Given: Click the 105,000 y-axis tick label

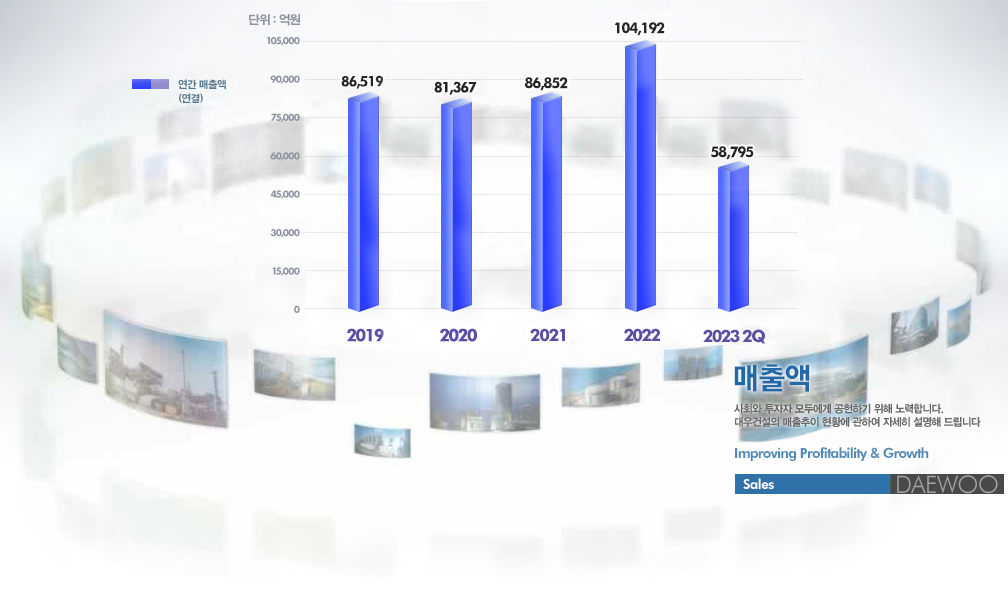Looking at the screenshot, I should pos(283,41).
